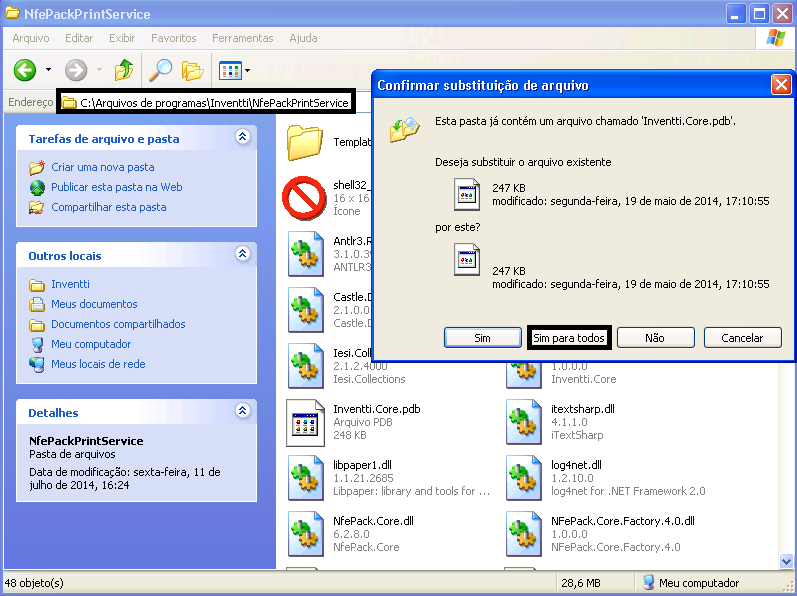797x596 pixels.
Task: Select the shell32 blocked icon file
Action: click(303, 197)
